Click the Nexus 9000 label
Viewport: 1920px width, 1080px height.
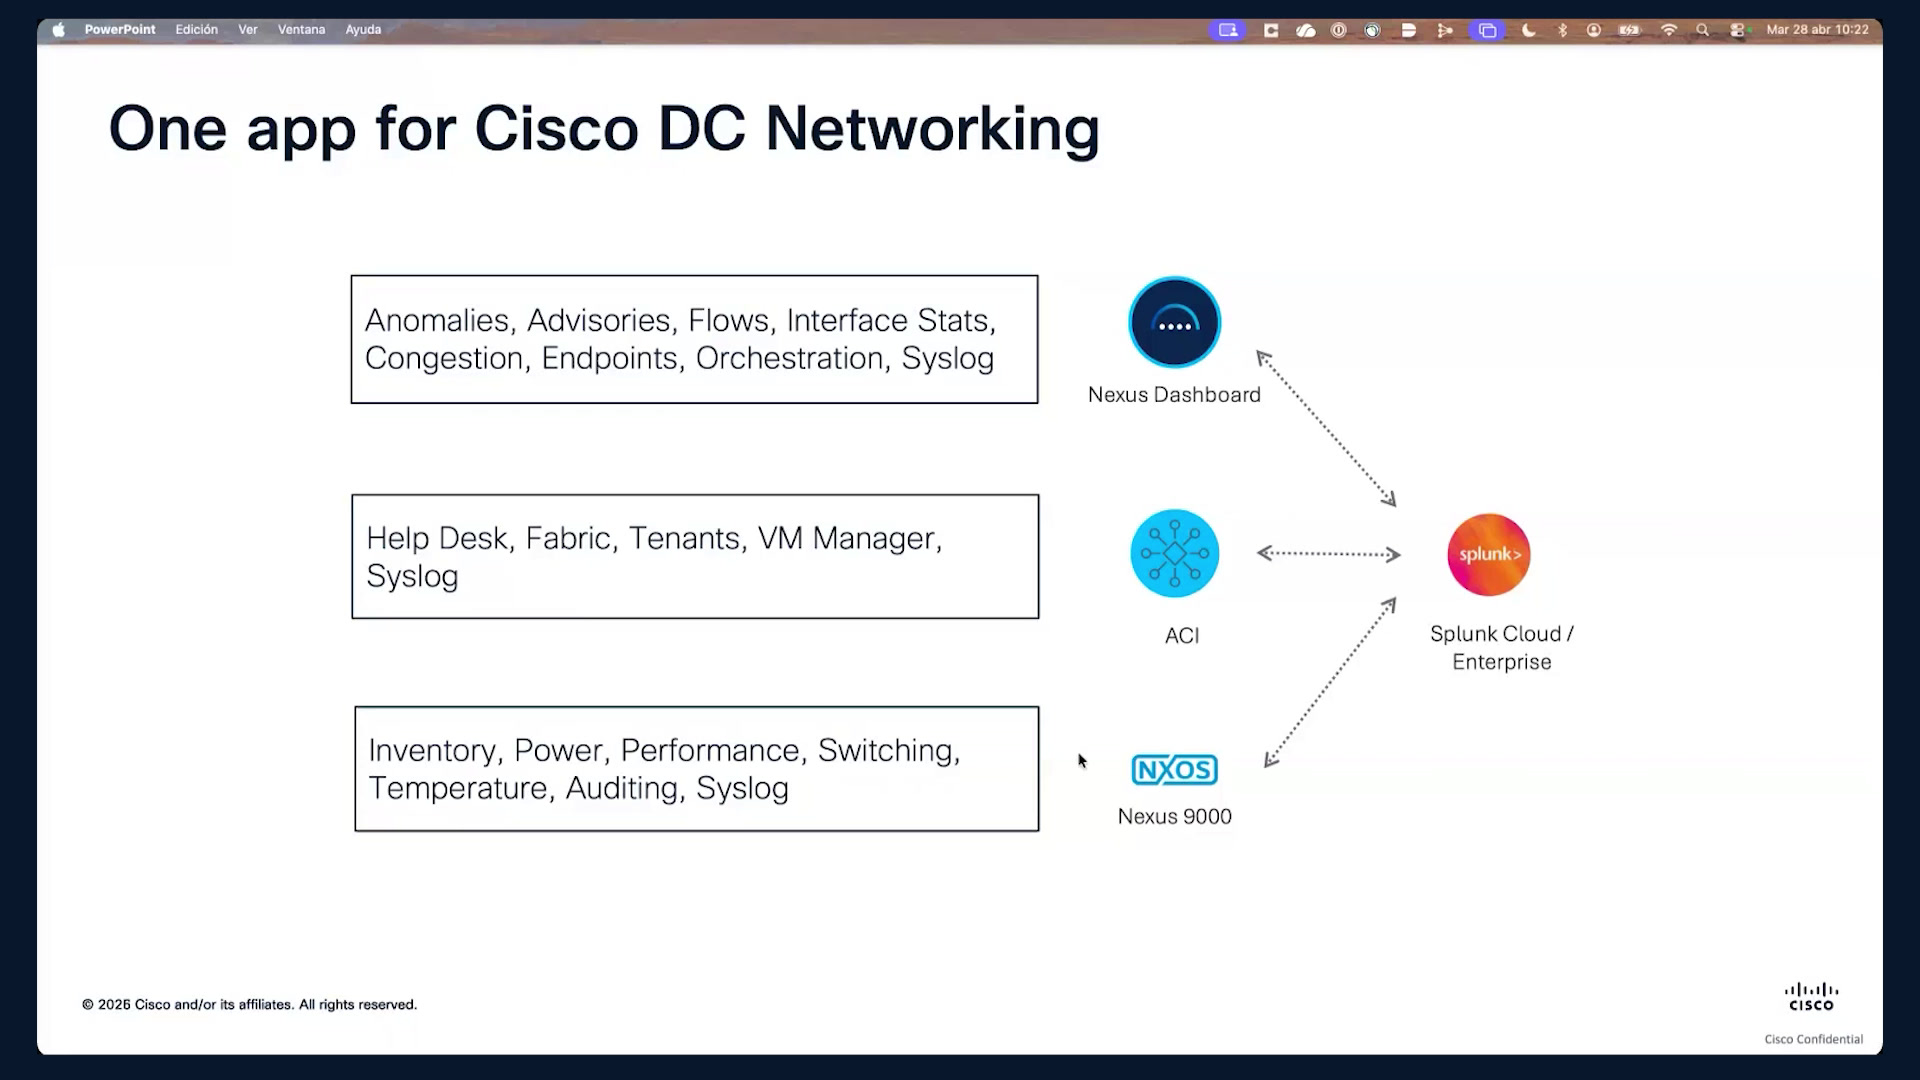click(1175, 817)
